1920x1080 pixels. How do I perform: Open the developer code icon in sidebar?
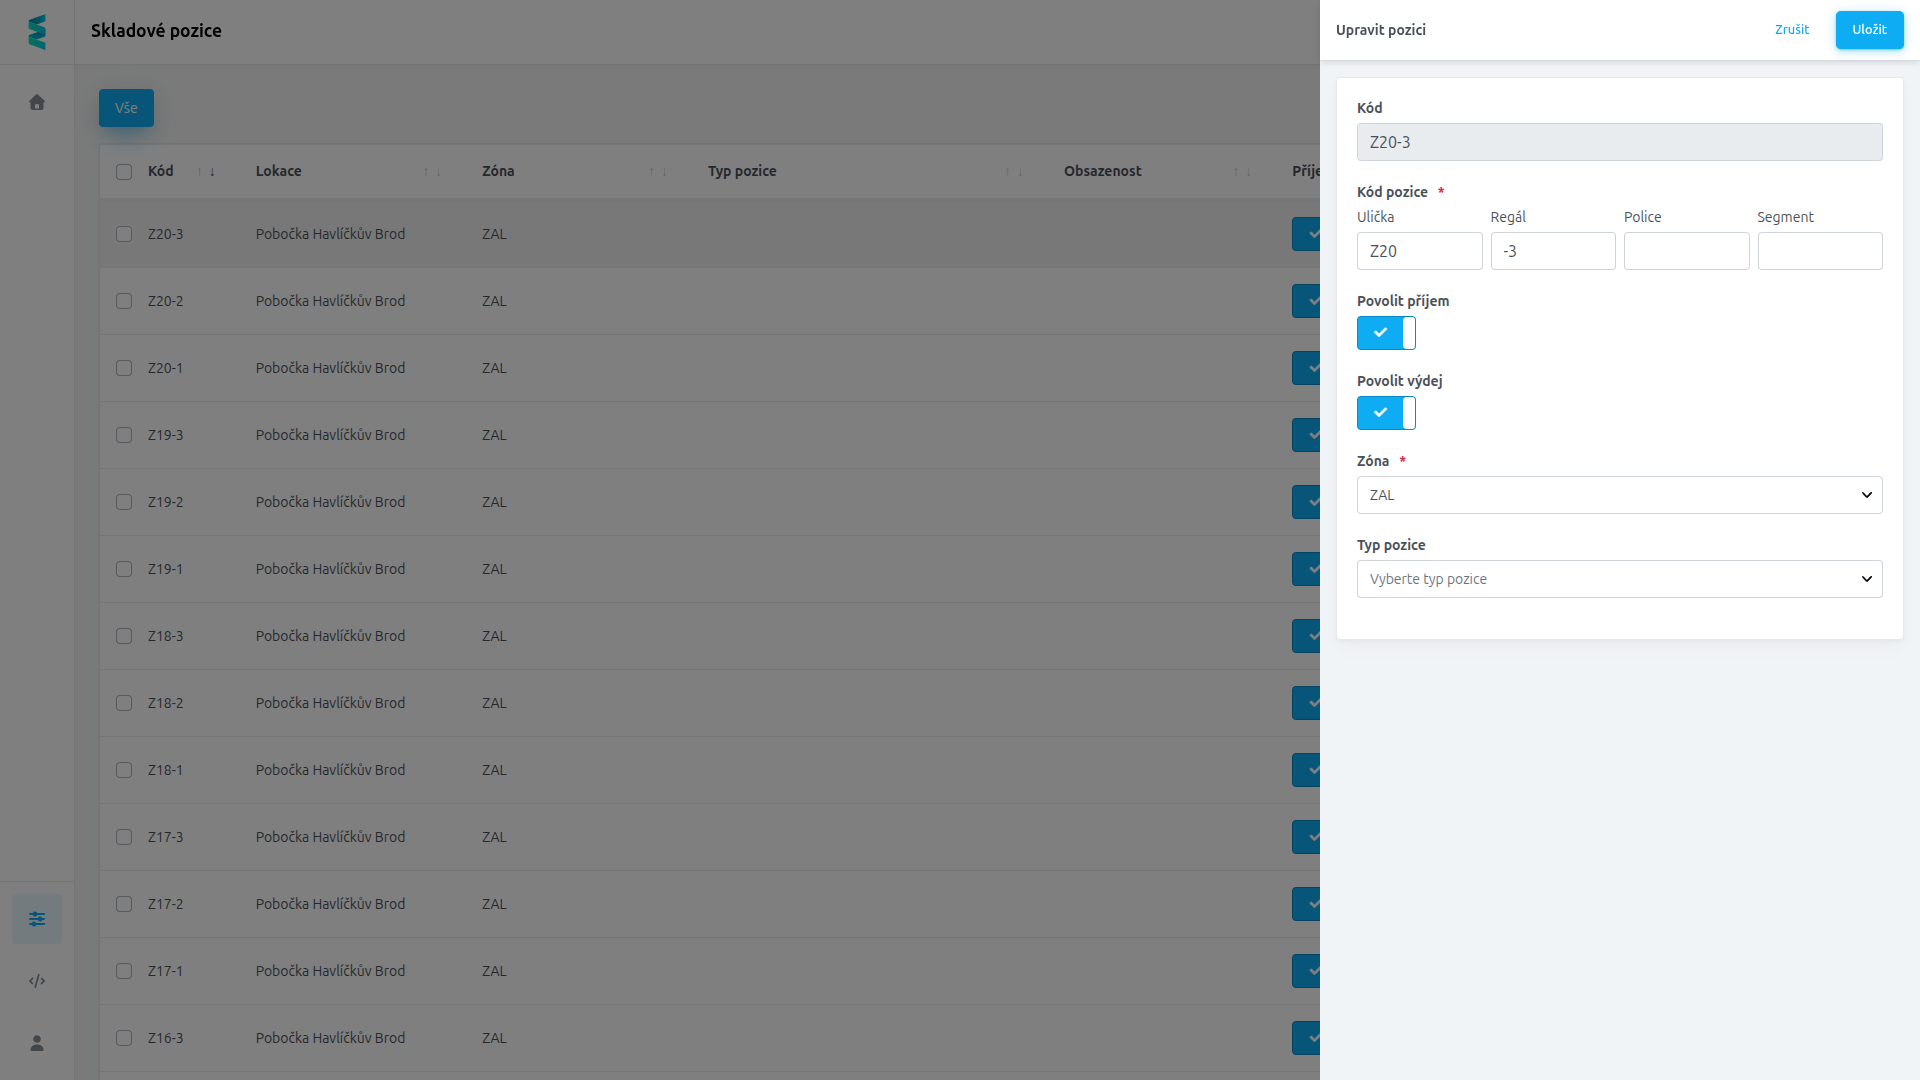click(37, 981)
